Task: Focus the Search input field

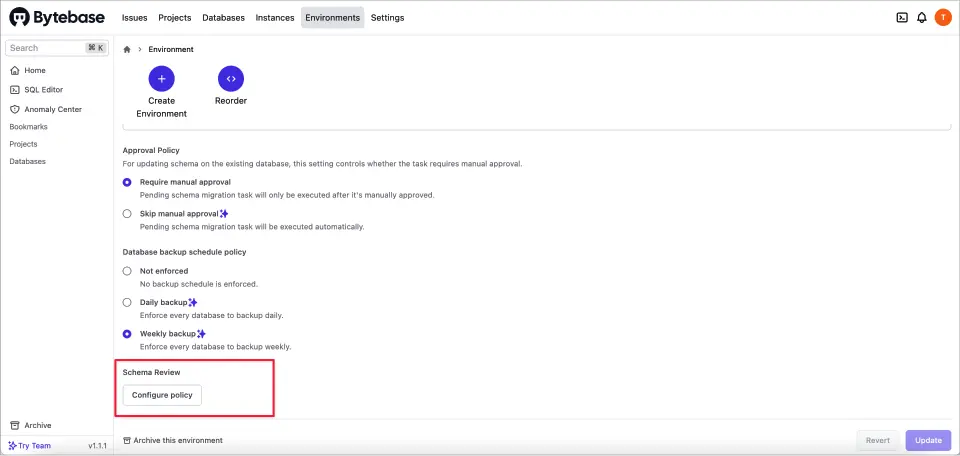Action: point(45,48)
